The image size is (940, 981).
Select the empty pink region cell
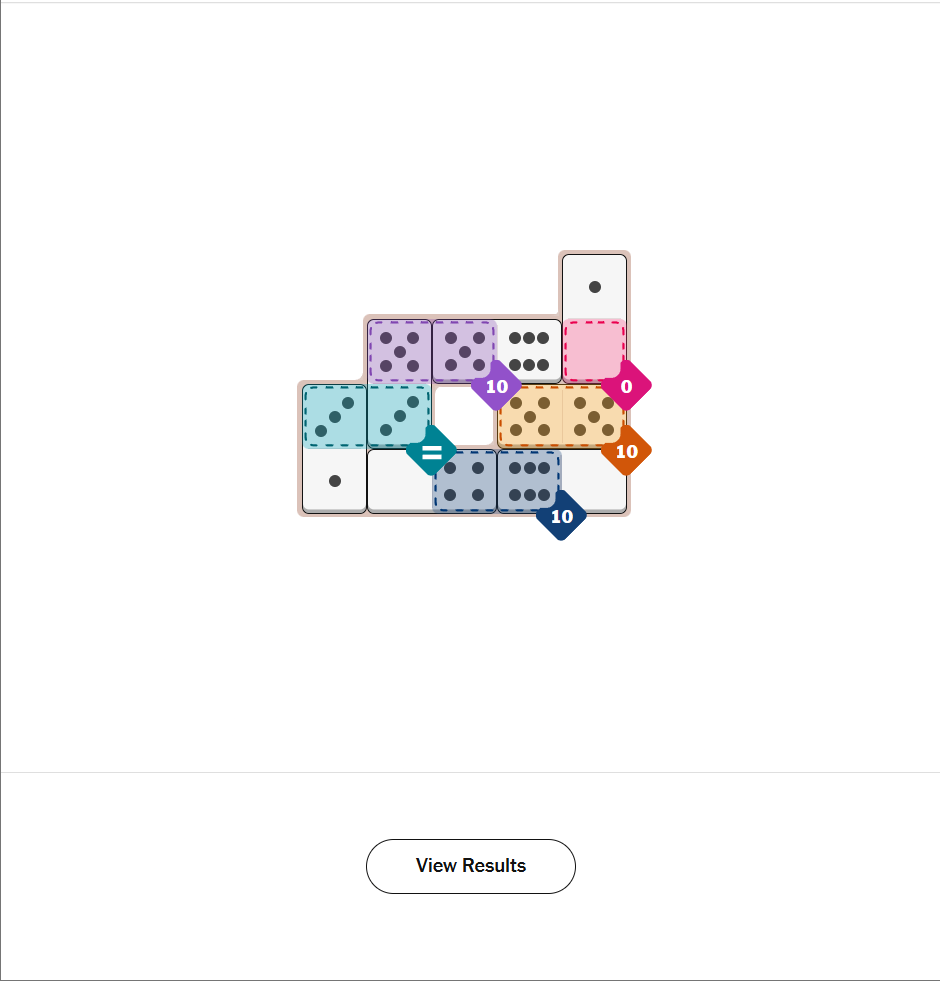(x=594, y=350)
